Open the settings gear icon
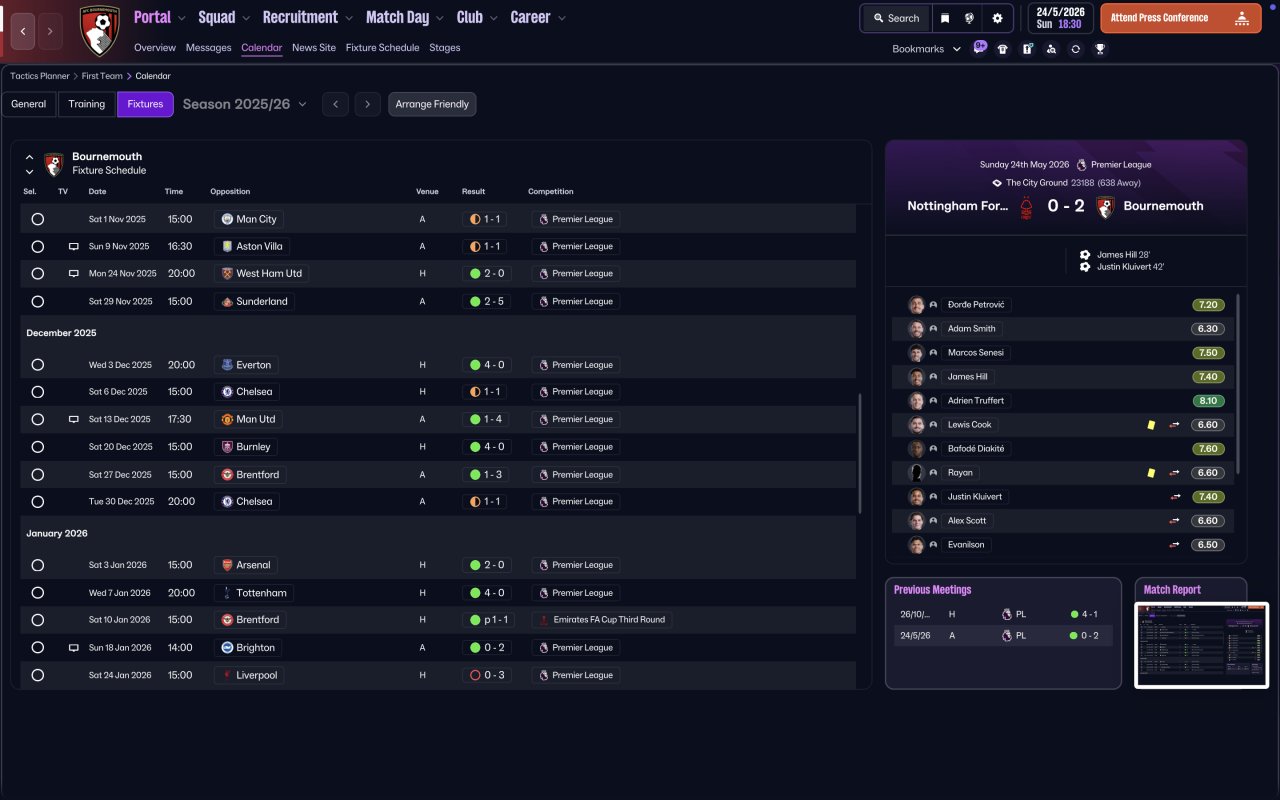This screenshot has height=800, width=1280. (x=997, y=18)
